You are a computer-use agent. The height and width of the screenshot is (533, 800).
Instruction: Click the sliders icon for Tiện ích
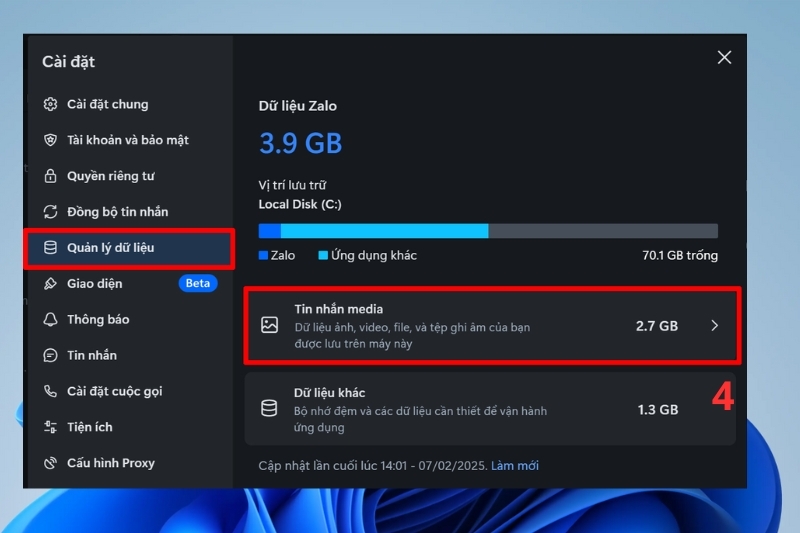(x=50, y=427)
